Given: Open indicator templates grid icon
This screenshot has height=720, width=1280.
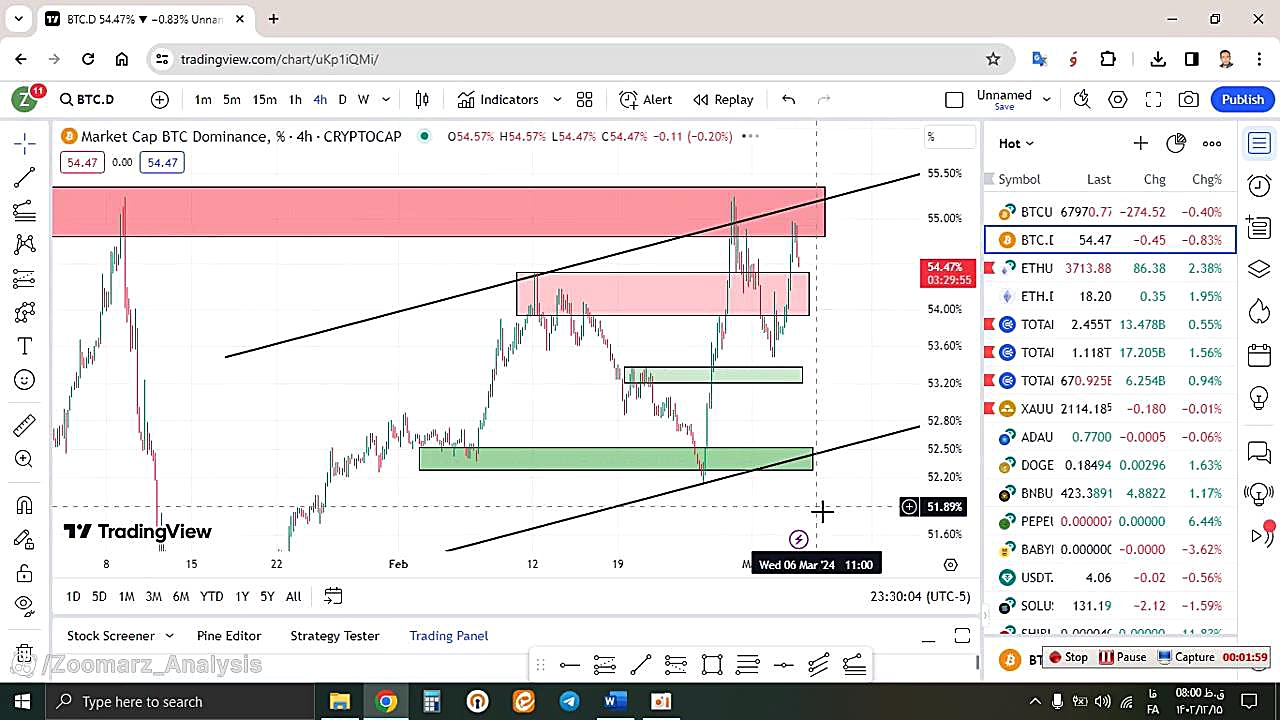Looking at the screenshot, I should tap(584, 99).
